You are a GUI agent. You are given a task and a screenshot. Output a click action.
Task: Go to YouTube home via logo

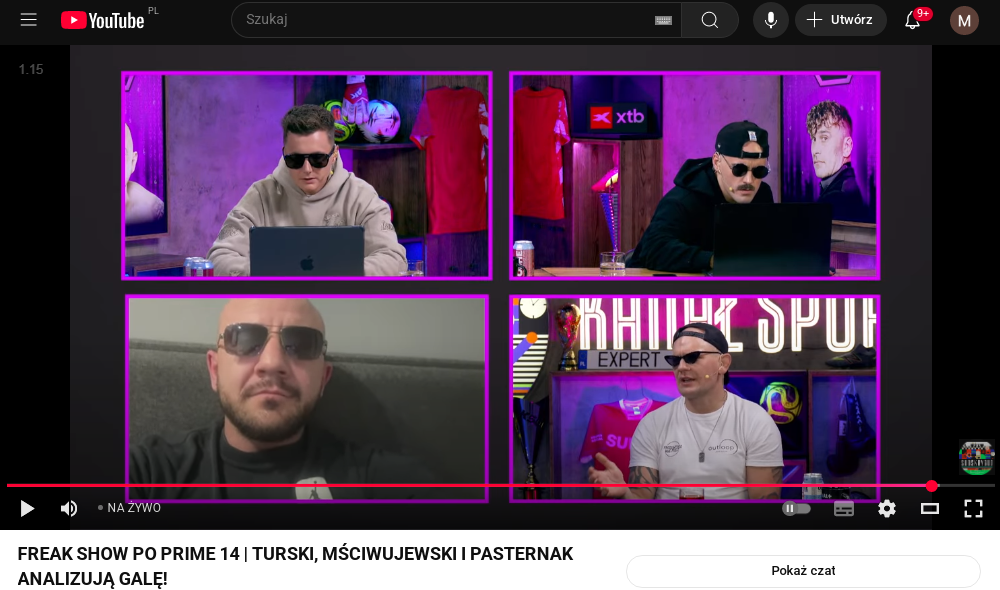pyautogui.click(x=102, y=20)
